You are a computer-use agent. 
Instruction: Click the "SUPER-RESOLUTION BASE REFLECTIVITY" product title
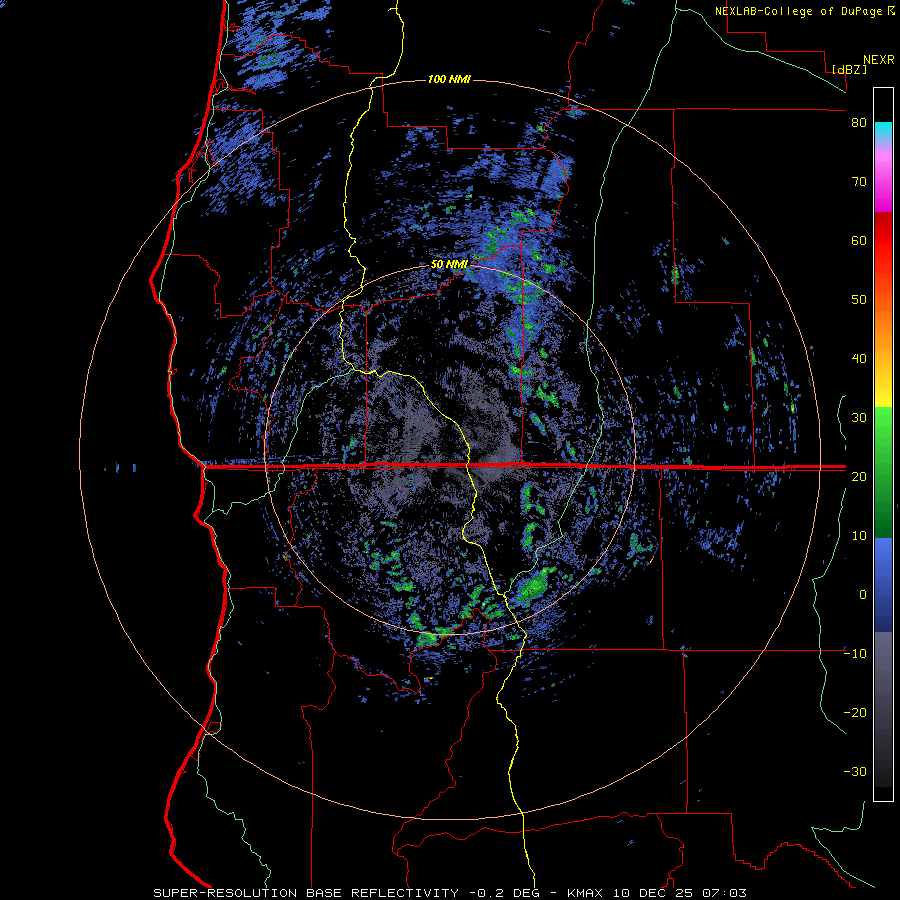[306, 893]
